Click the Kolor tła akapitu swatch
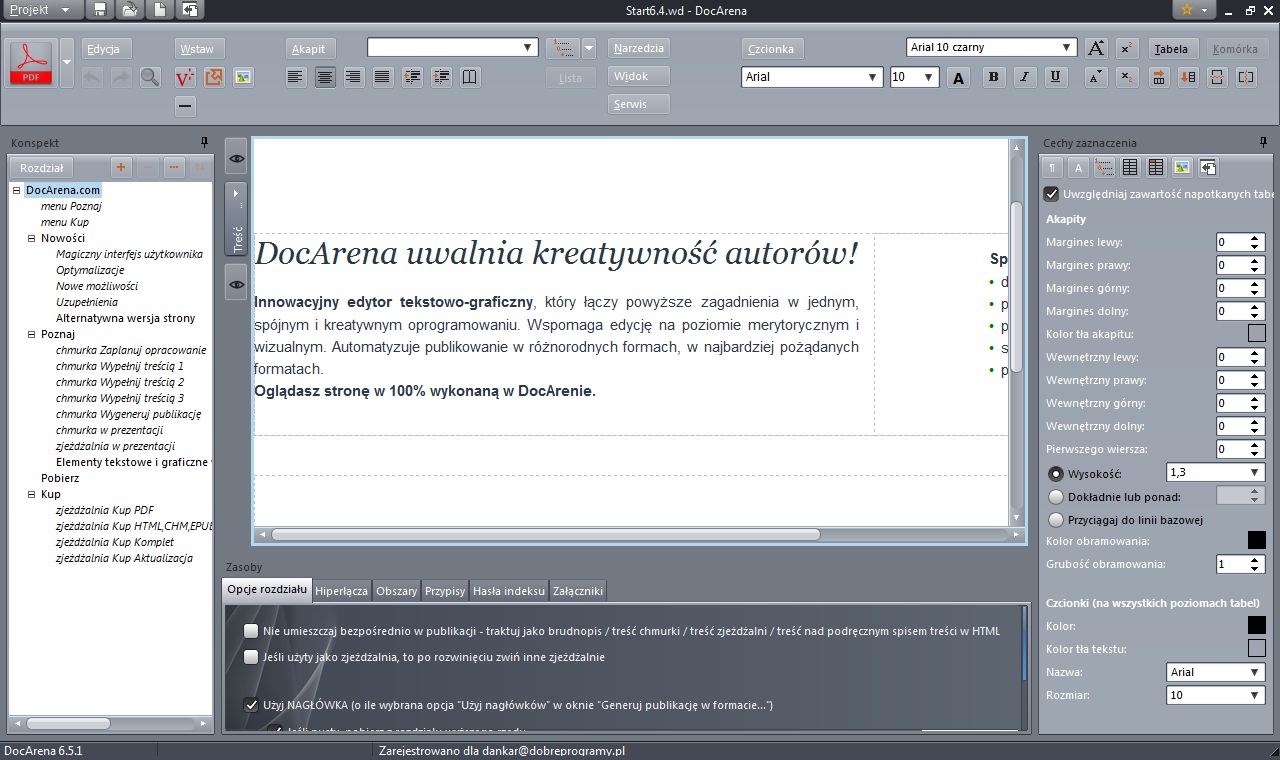This screenshot has height=760, width=1280. coord(1257,334)
